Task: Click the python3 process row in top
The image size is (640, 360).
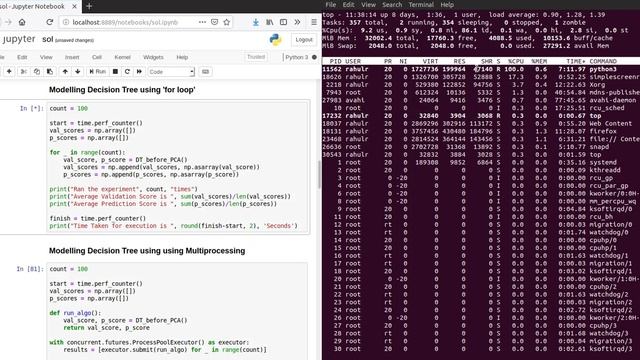Action: click(x=481, y=69)
